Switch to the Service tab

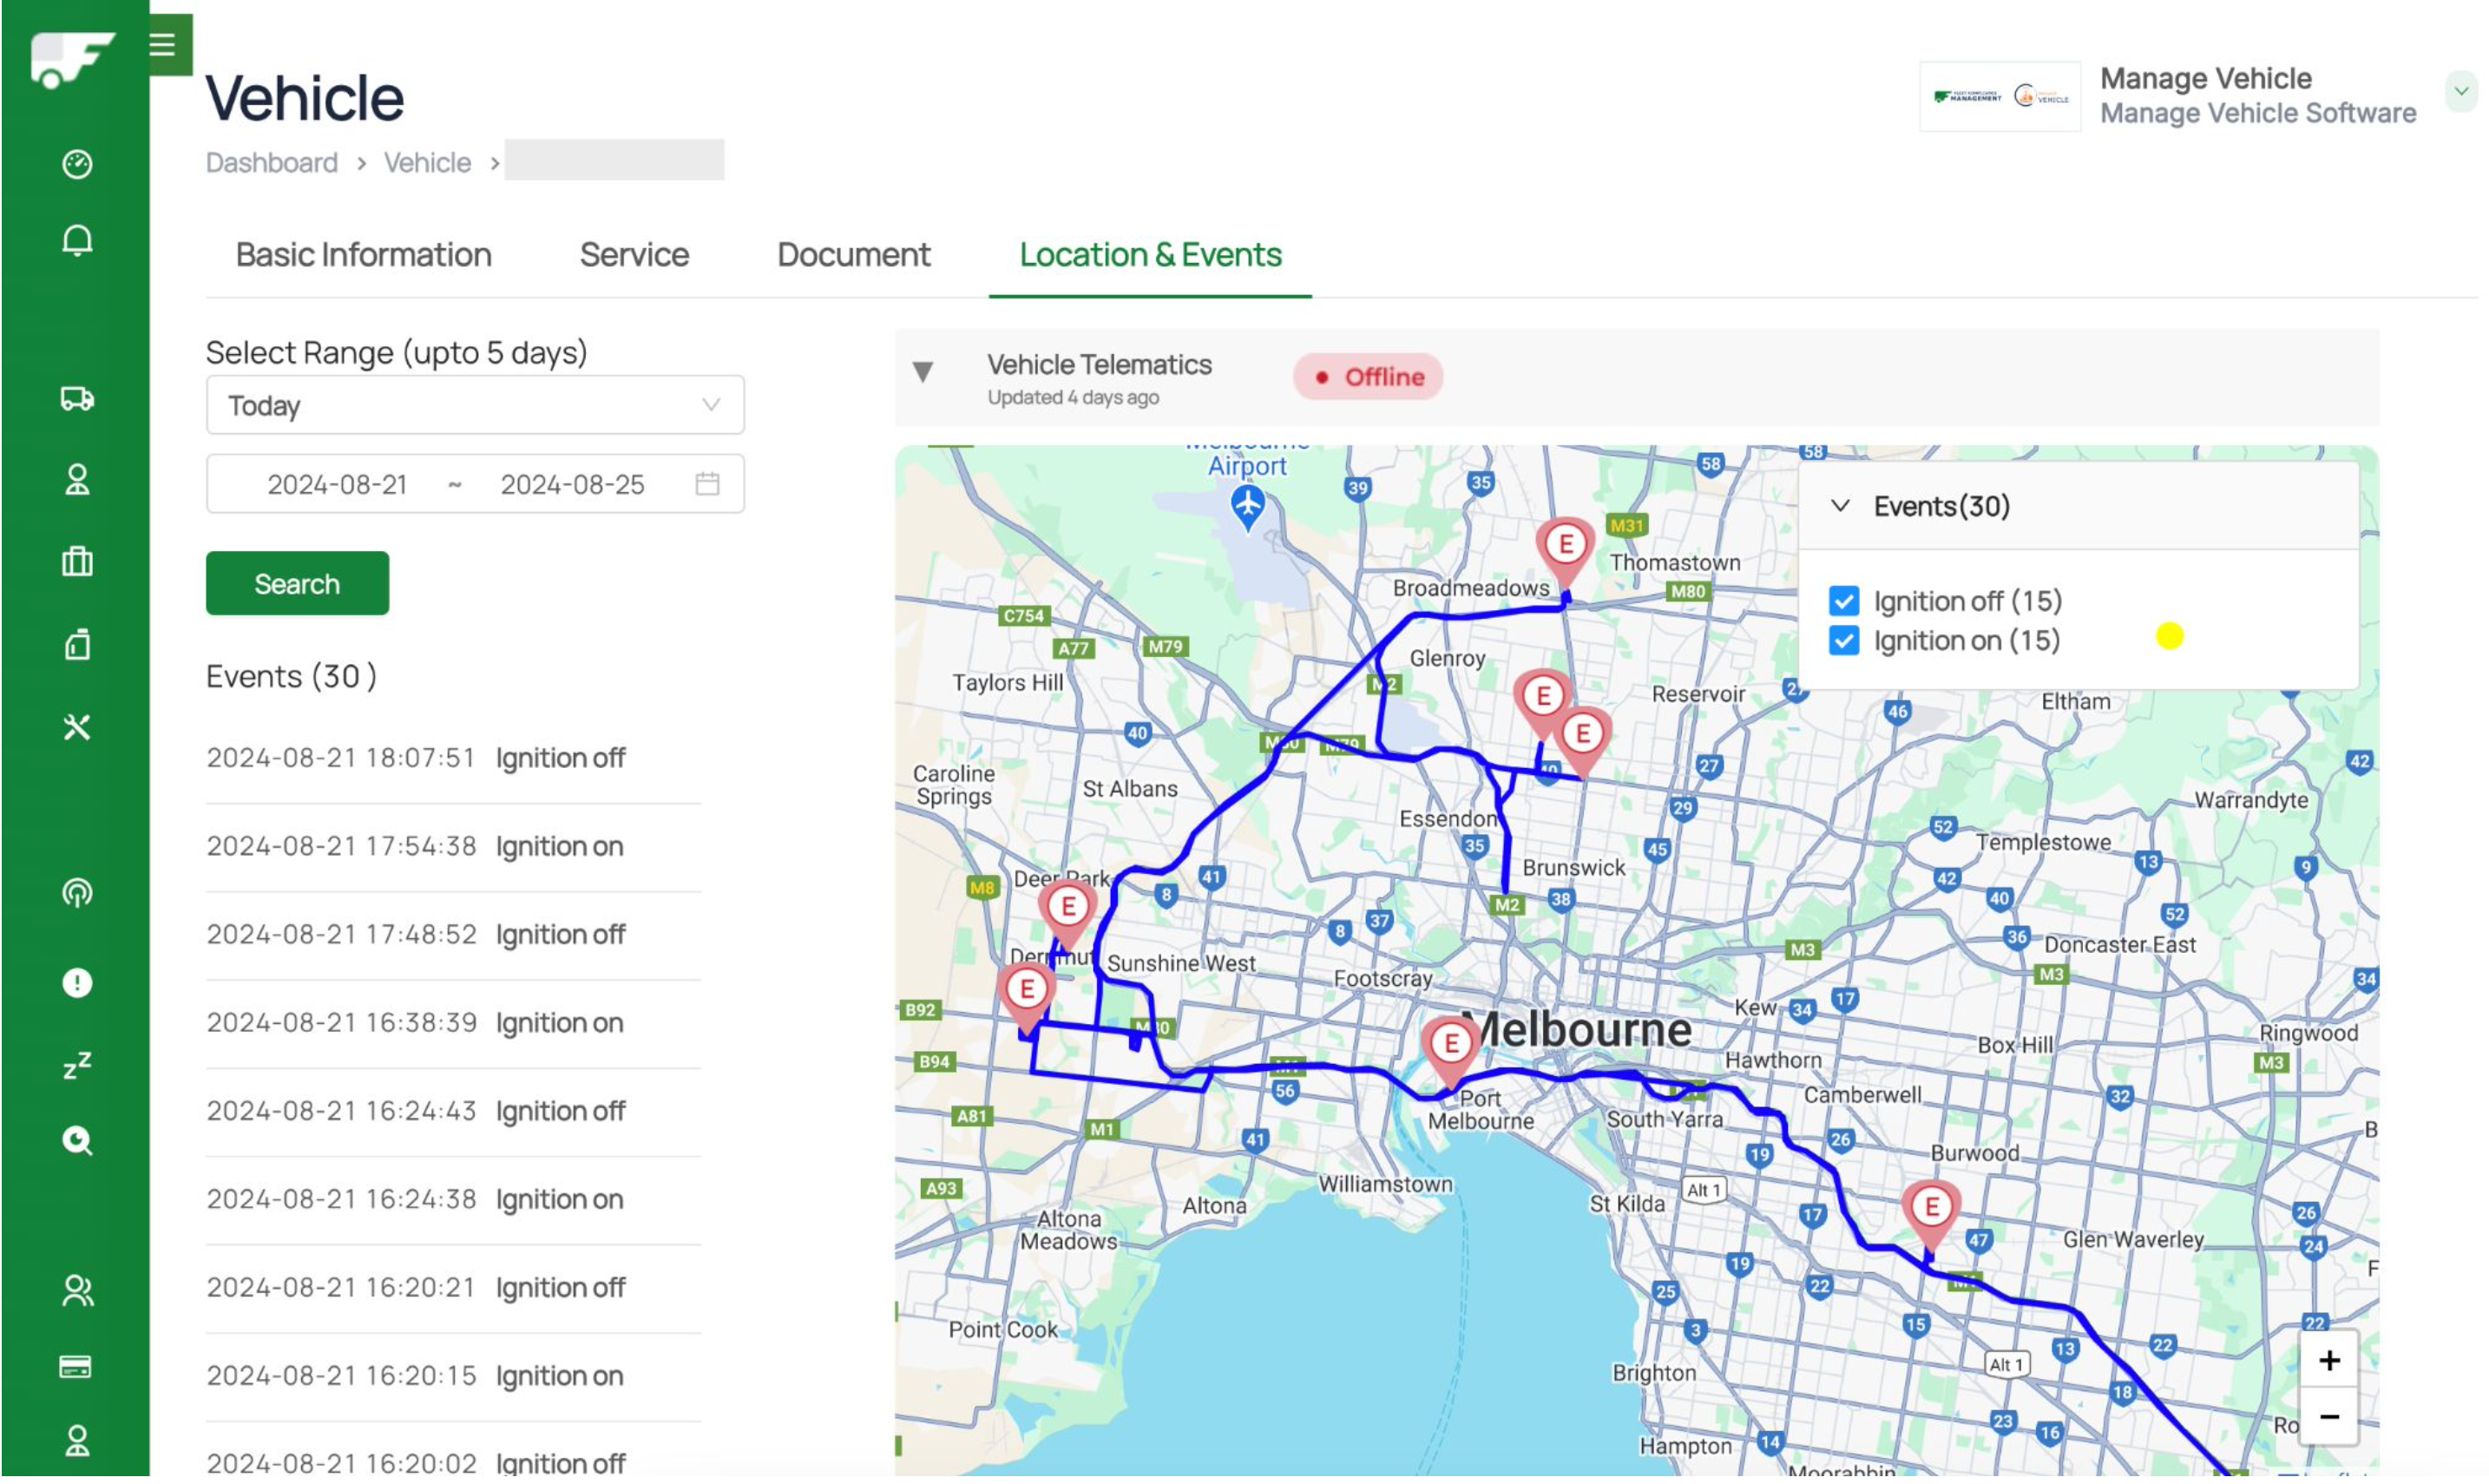pos(635,255)
